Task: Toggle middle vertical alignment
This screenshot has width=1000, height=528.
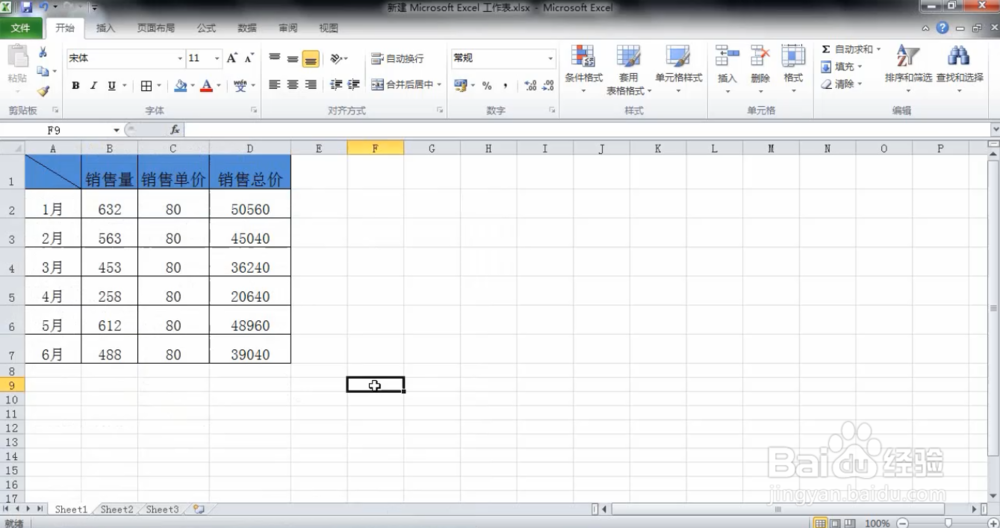Action: coord(293,59)
